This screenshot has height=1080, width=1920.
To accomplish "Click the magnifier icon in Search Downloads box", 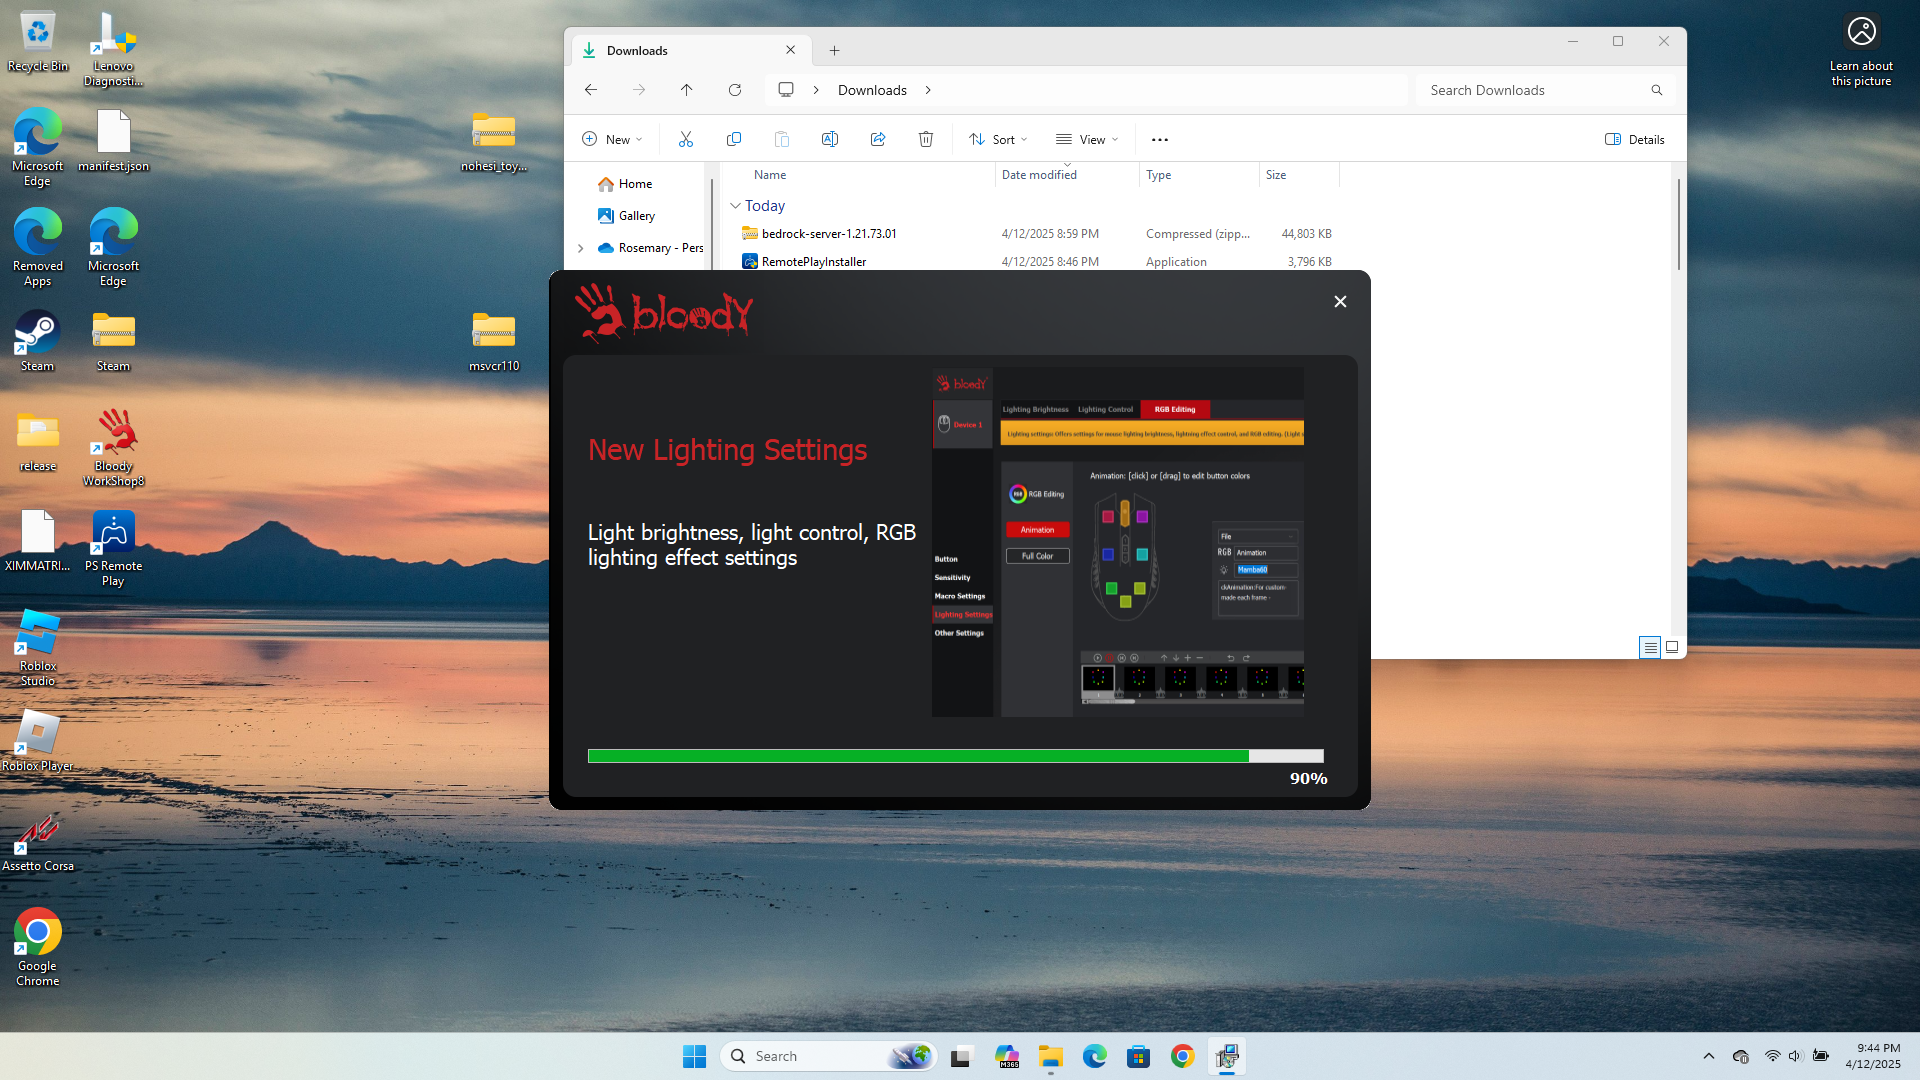I will click(x=1657, y=90).
